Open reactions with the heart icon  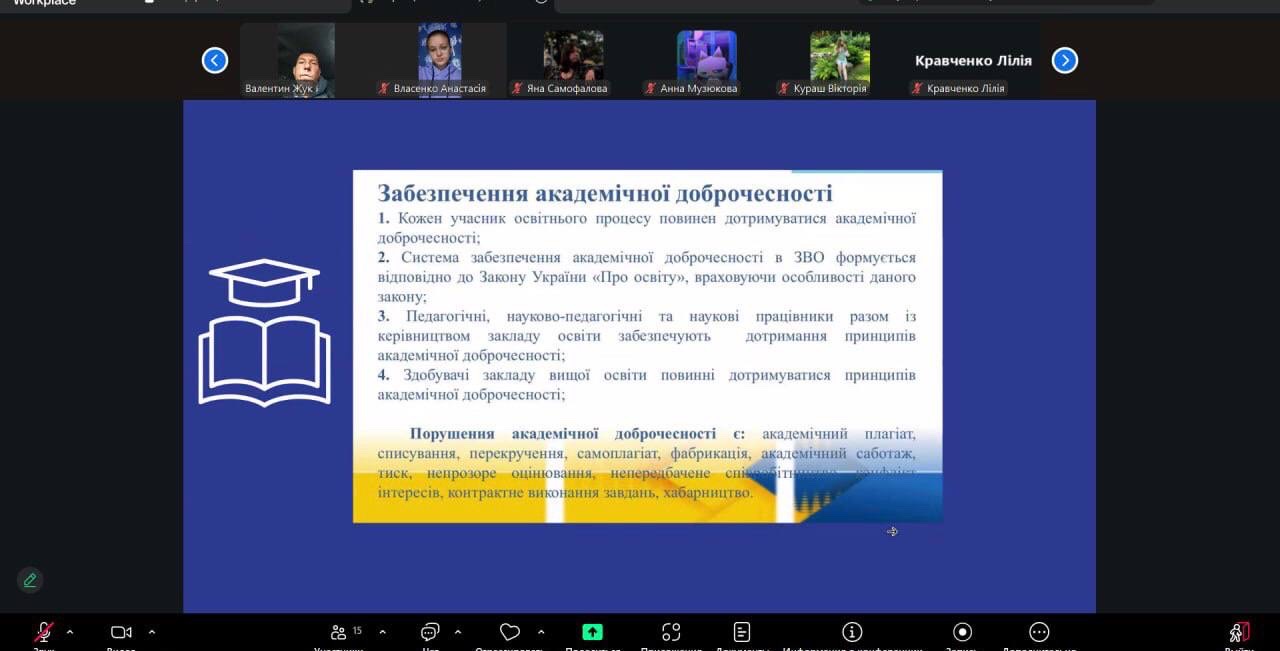510,632
